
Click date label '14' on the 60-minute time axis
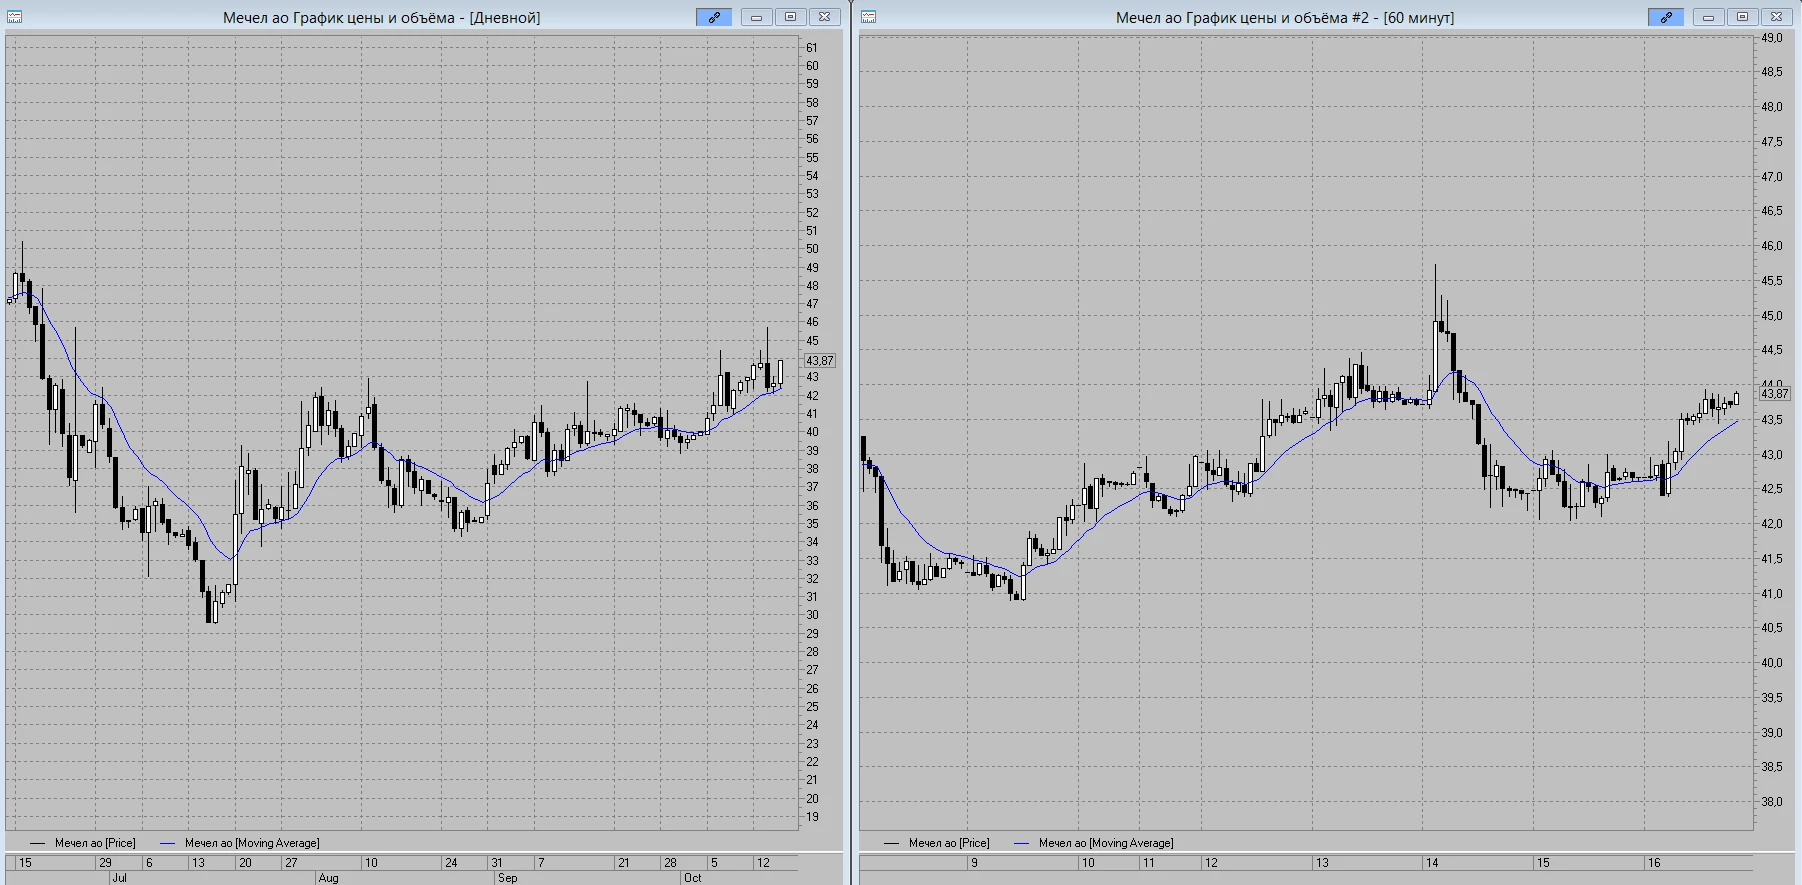pyautogui.click(x=1432, y=862)
